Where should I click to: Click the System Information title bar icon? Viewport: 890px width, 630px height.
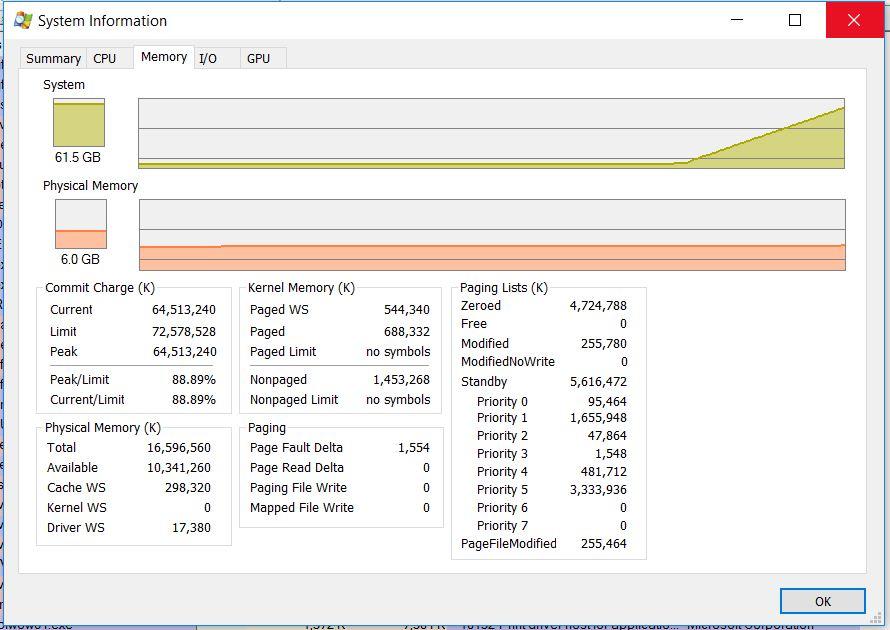(22, 20)
